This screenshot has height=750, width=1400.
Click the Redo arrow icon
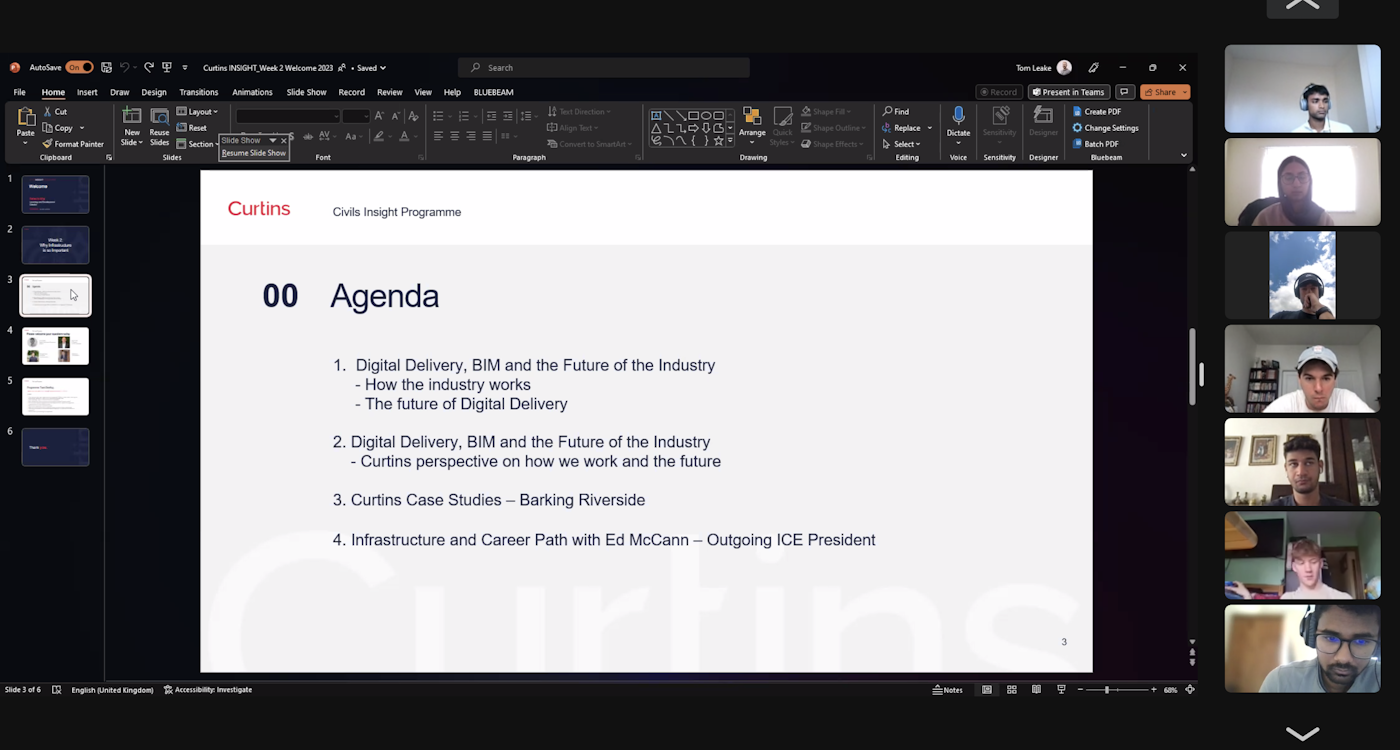coord(149,68)
